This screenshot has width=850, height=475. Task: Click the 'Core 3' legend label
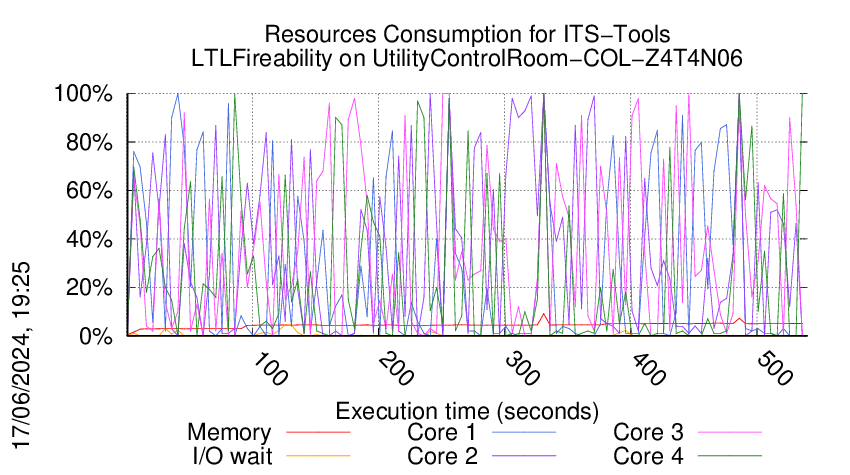tap(648, 432)
